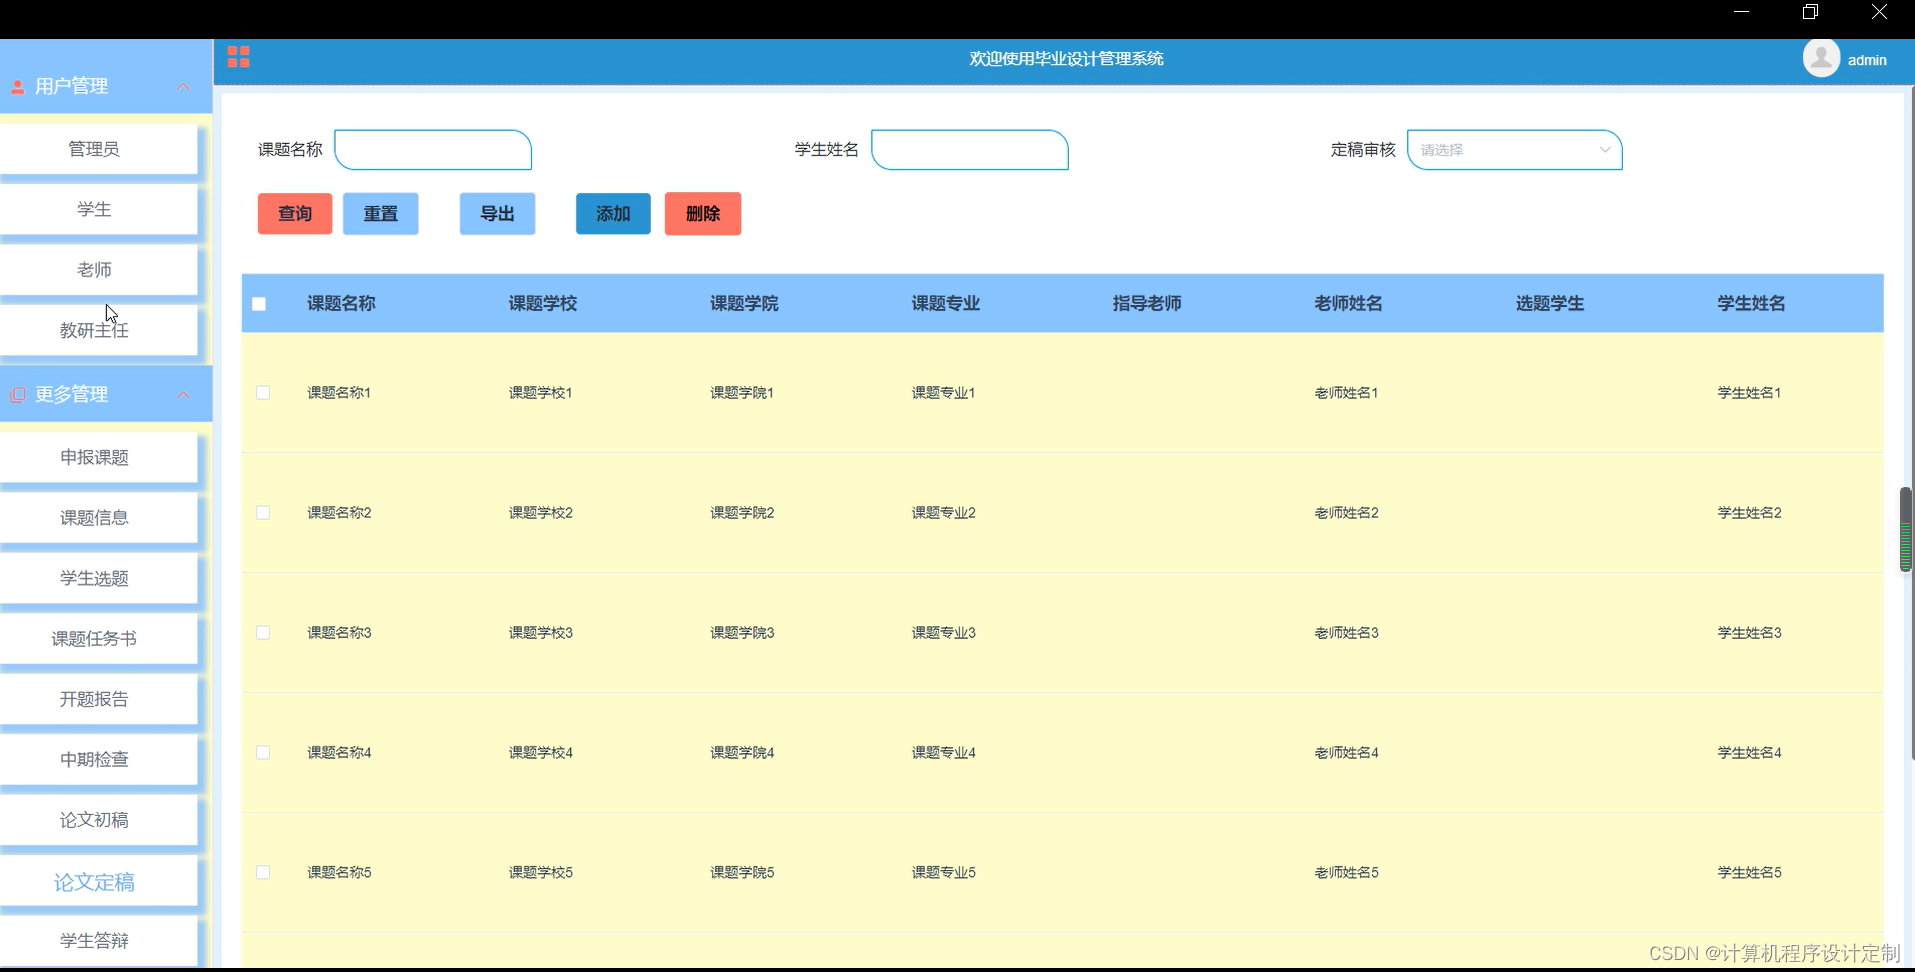Check the row for 课题名称3
Viewport: 1915px width, 972px height.
coord(263,633)
